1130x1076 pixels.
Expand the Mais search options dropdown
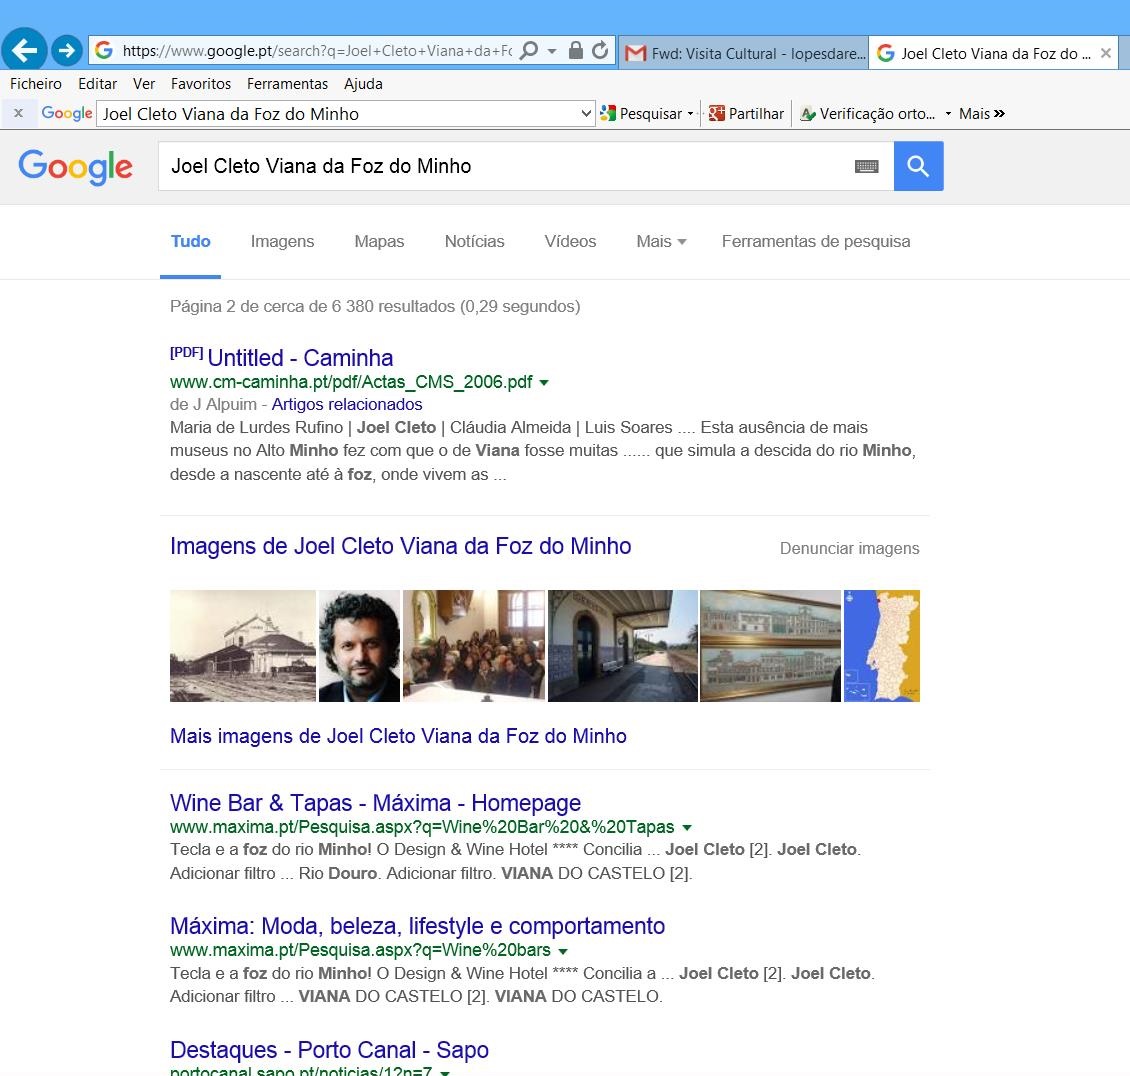tap(661, 241)
